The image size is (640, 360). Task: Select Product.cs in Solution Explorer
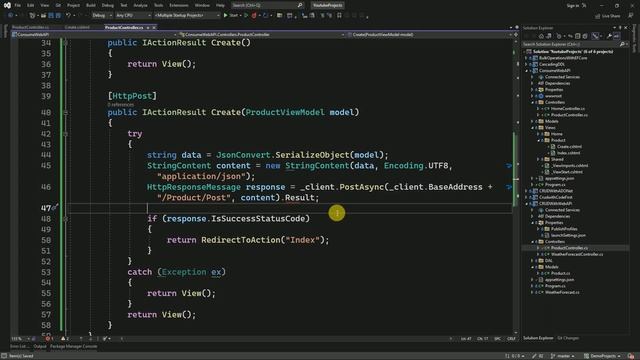[x=560, y=273]
